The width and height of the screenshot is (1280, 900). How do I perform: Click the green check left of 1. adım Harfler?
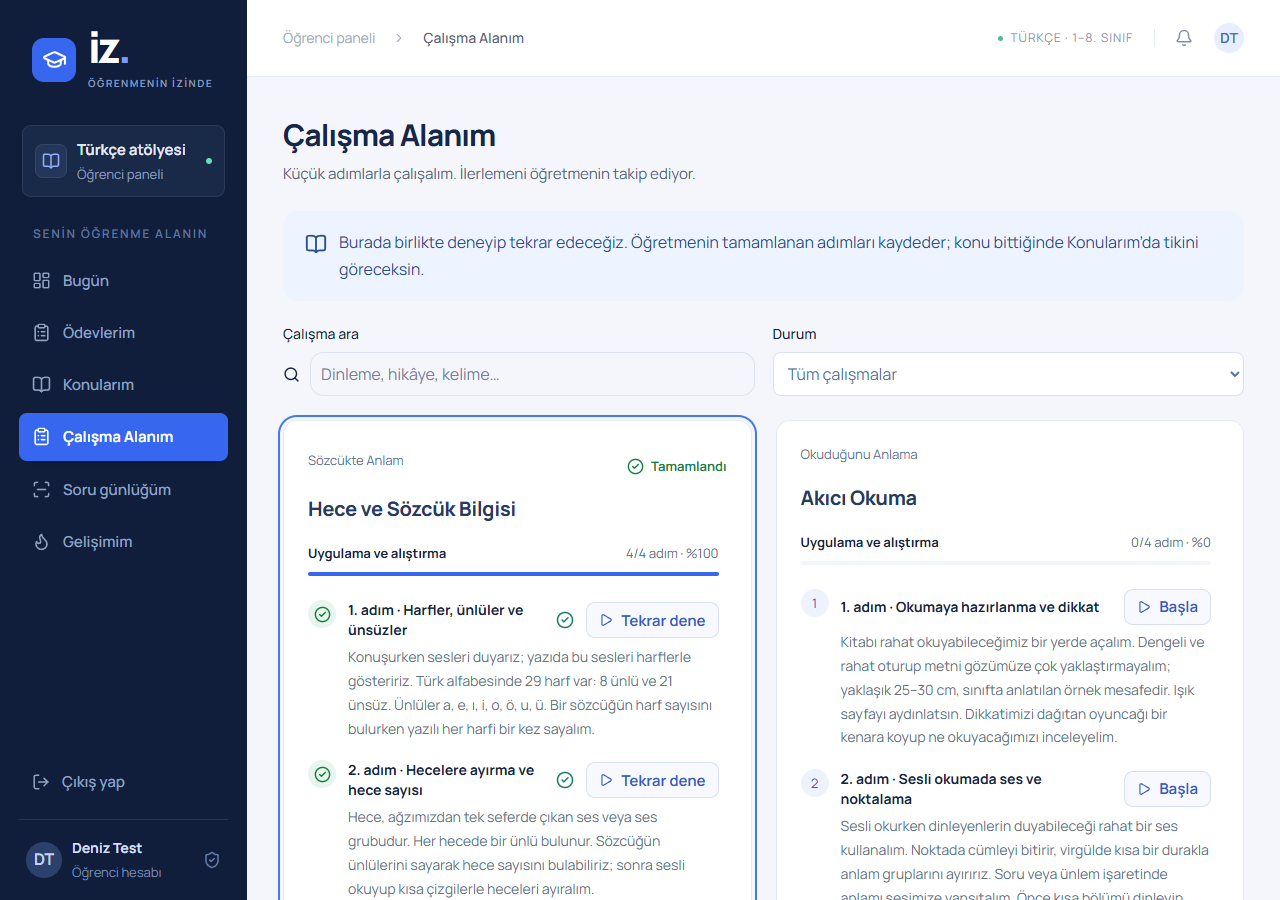[322, 614]
